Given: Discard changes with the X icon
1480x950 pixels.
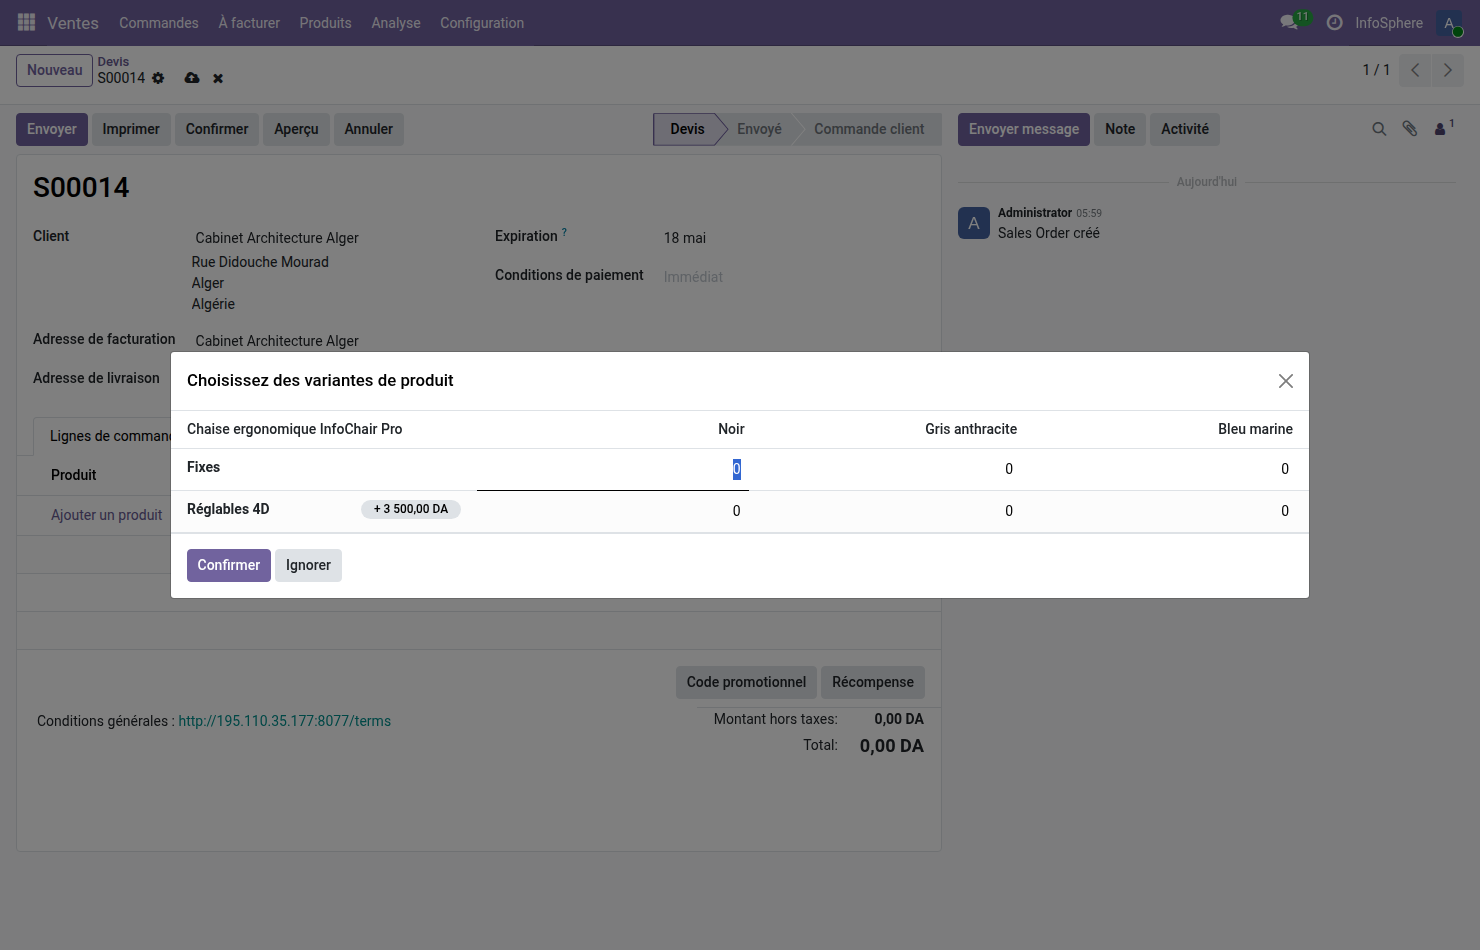Looking at the screenshot, I should point(218,78).
